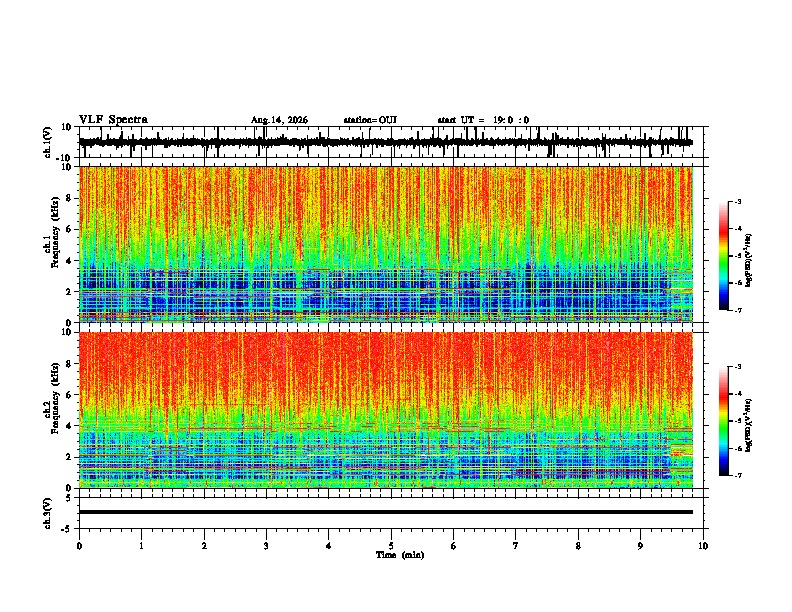The image size is (792, 612).
Task: Select the "start UT = 19:0 :0" label
Action: (x=483, y=120)
